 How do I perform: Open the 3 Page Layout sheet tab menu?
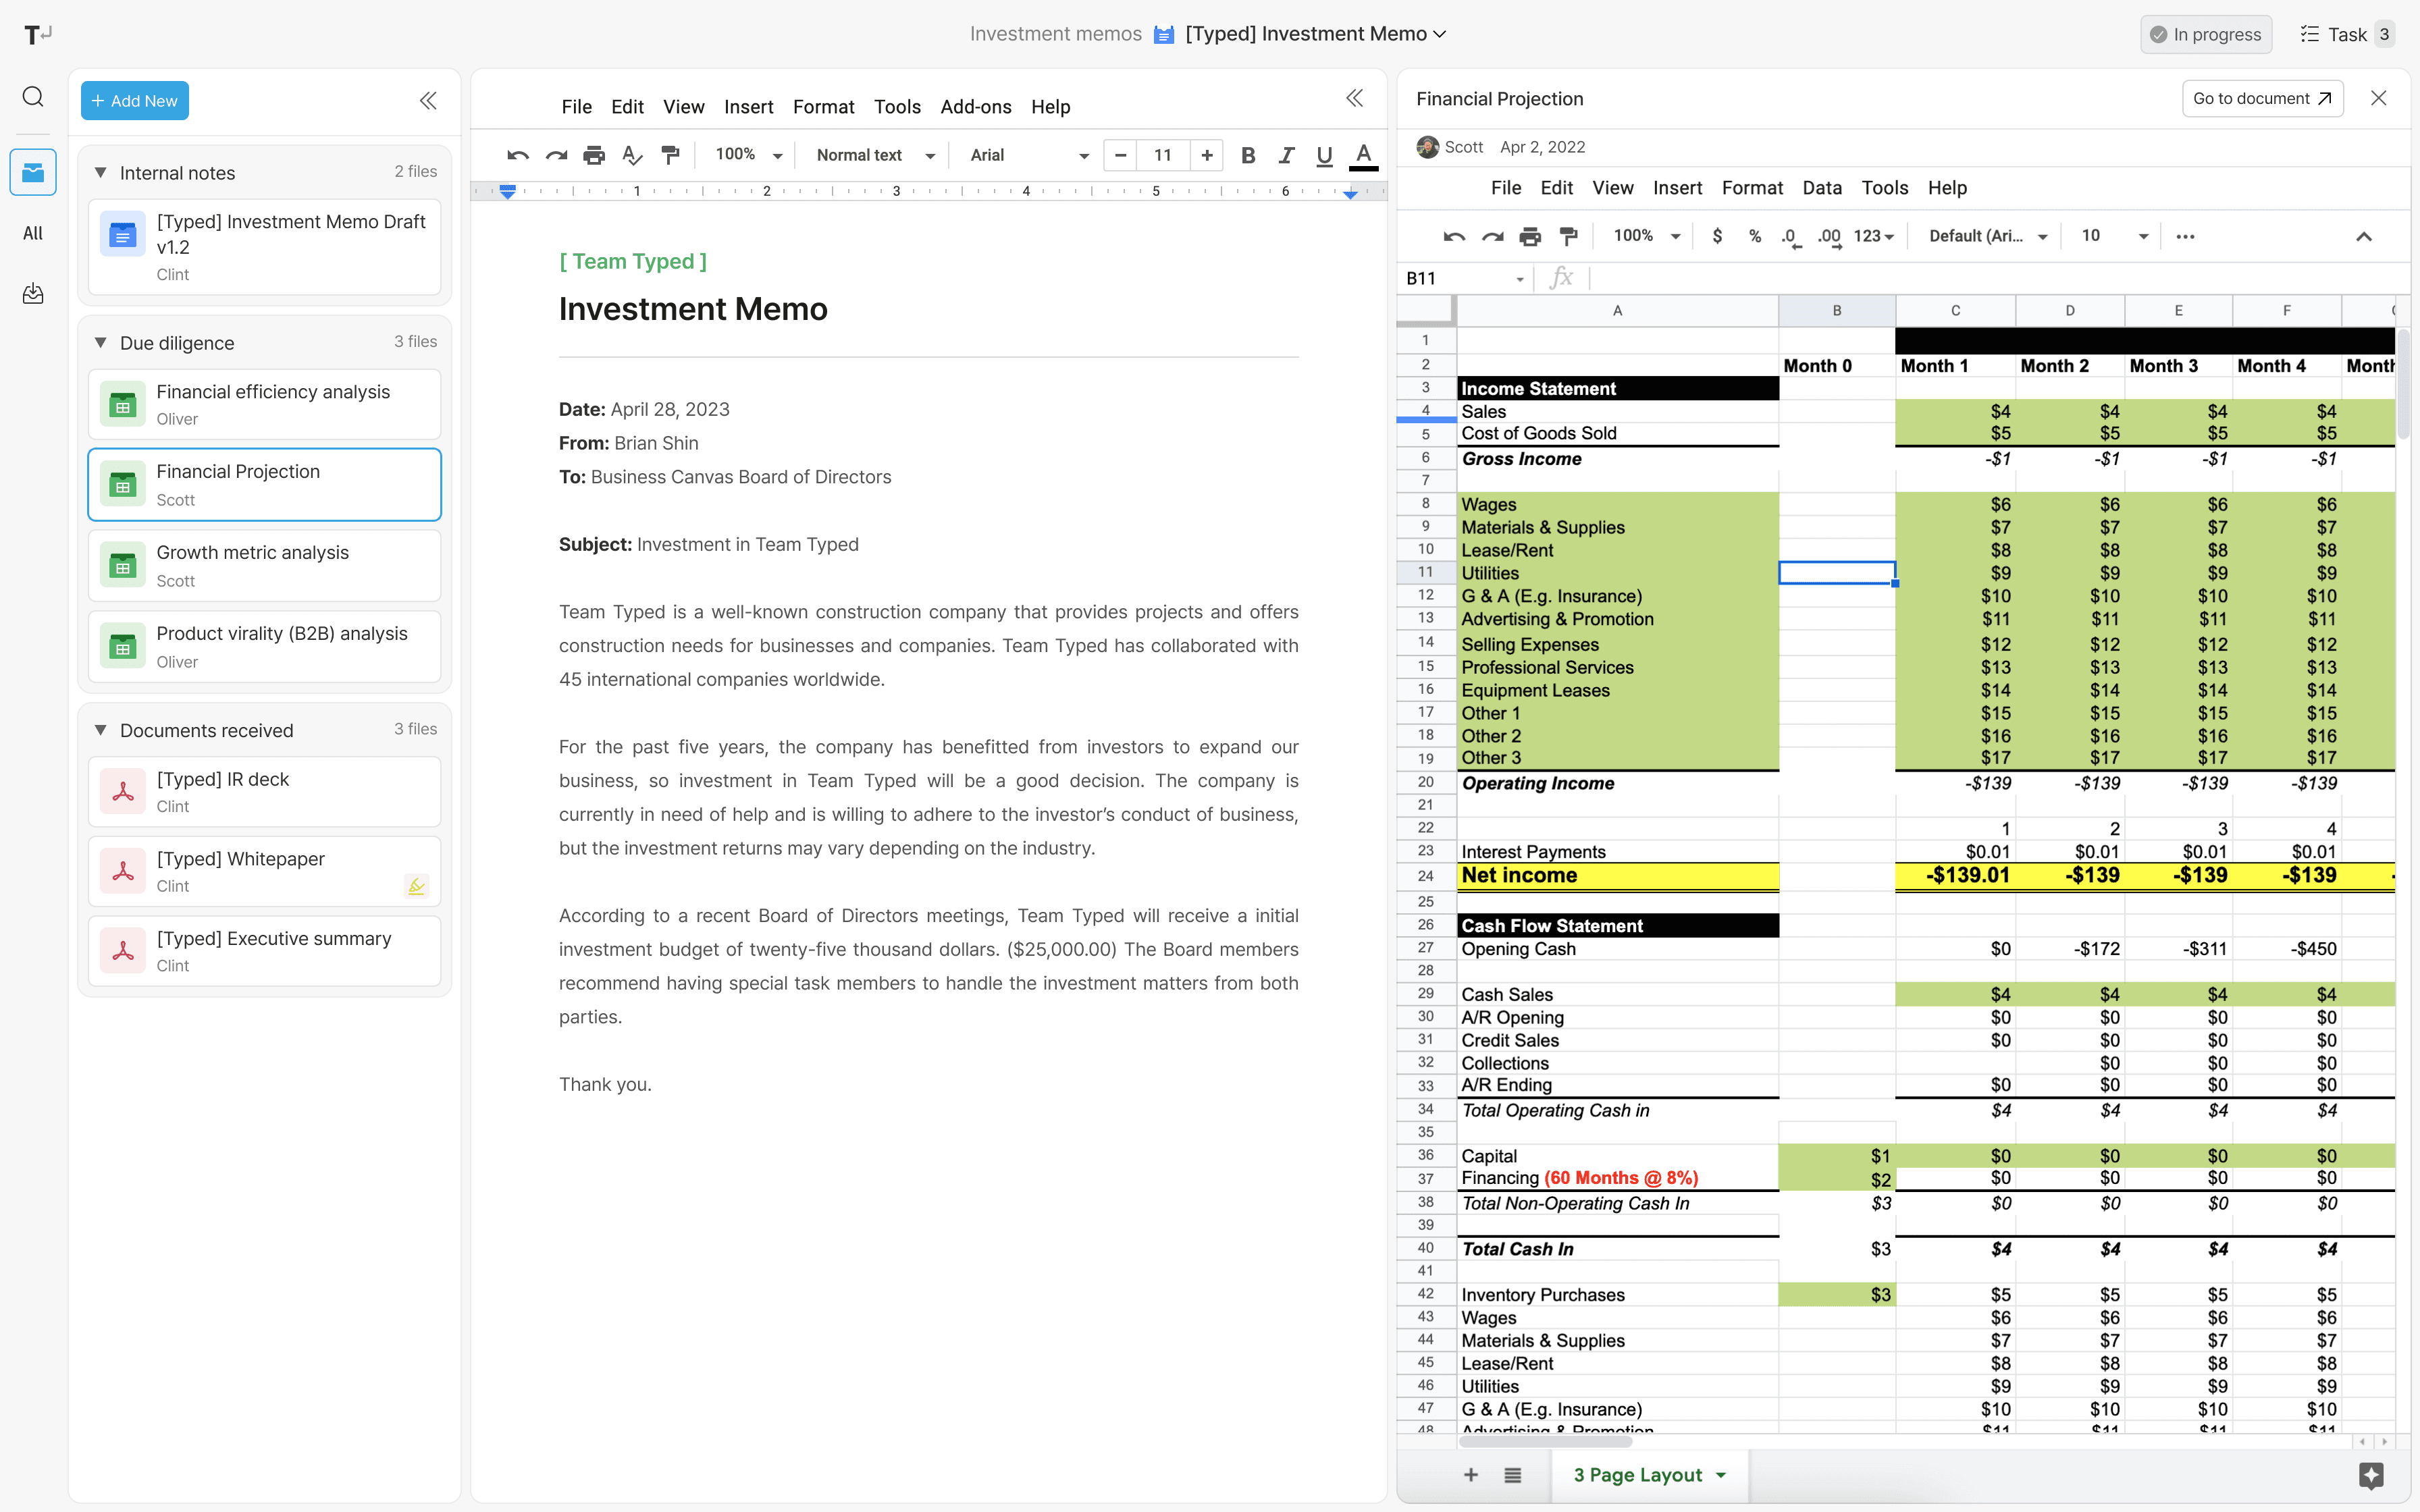pos(1721,1475)
